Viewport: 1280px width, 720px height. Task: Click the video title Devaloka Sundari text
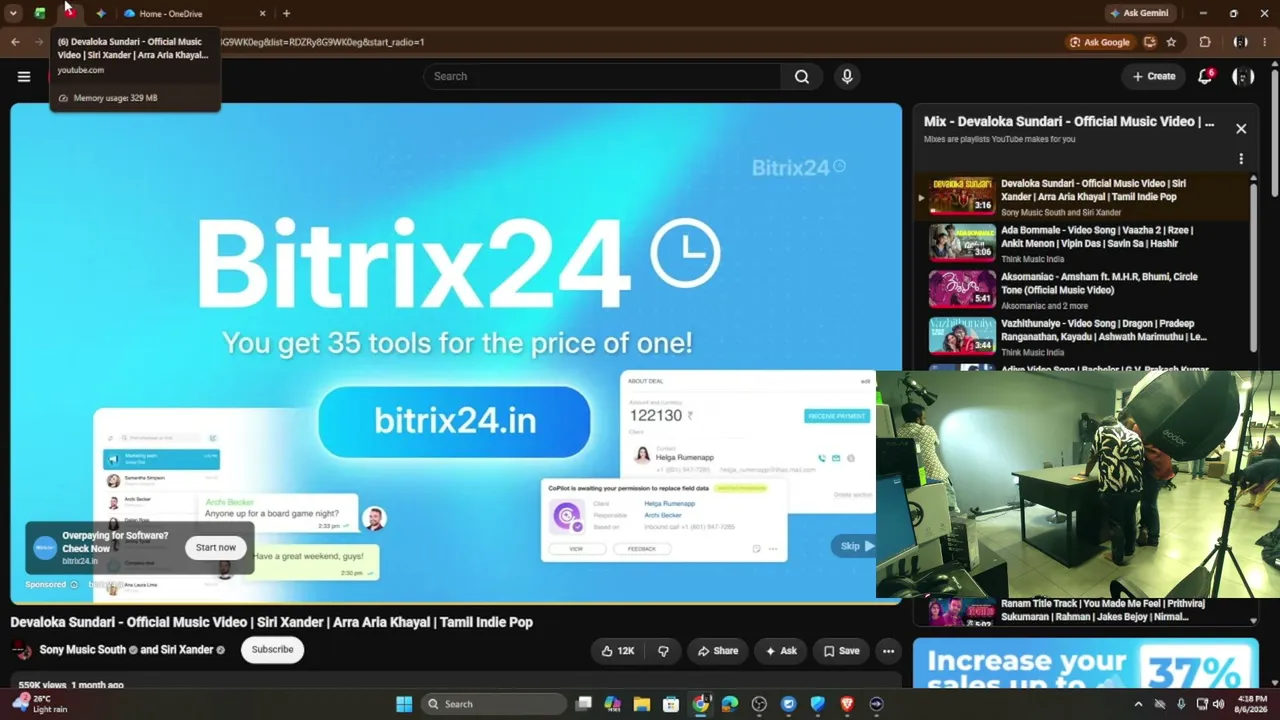[x=271, y=622]
